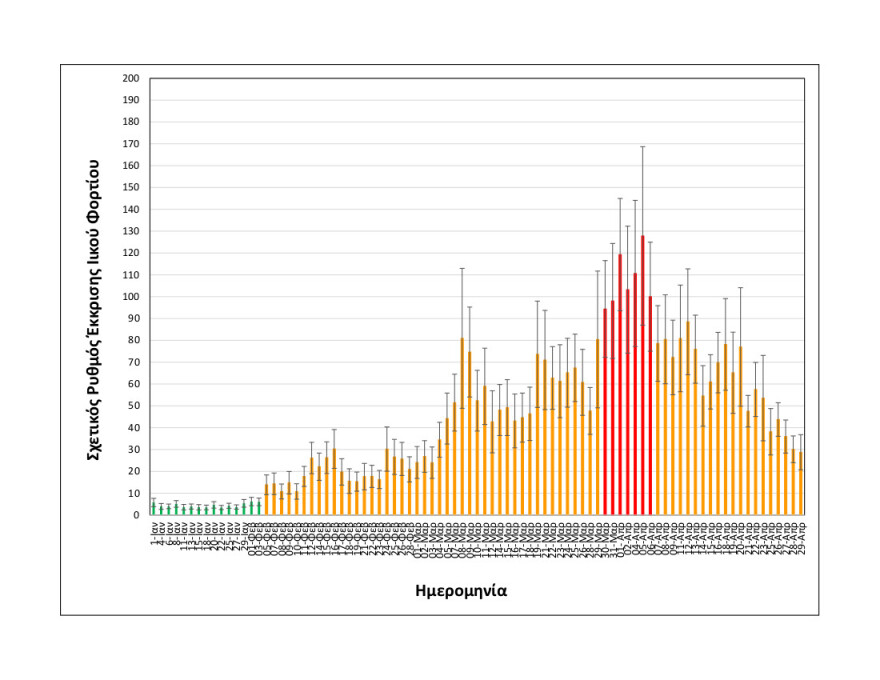
Task: Click the tallest red bar in the chart
Action: (642, 380)
